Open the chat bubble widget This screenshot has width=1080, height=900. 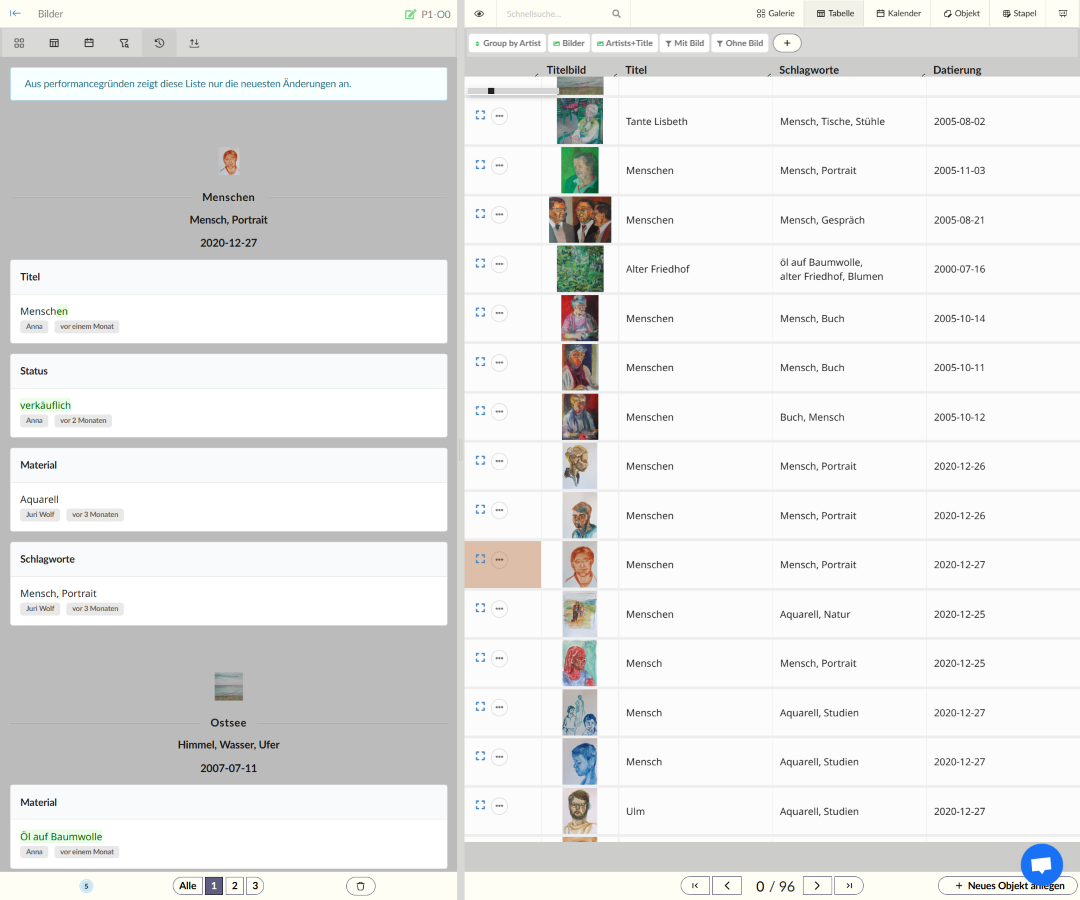(x=1041, y=865)
